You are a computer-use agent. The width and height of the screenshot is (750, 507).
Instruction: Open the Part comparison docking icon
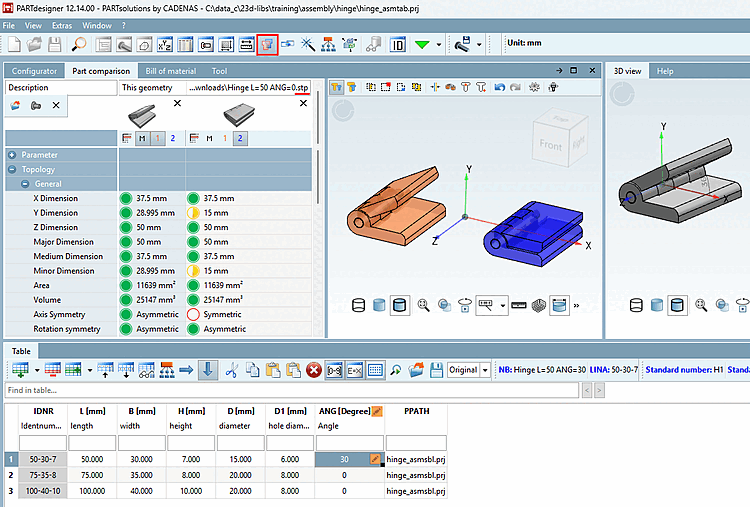[x=267, y=45]
